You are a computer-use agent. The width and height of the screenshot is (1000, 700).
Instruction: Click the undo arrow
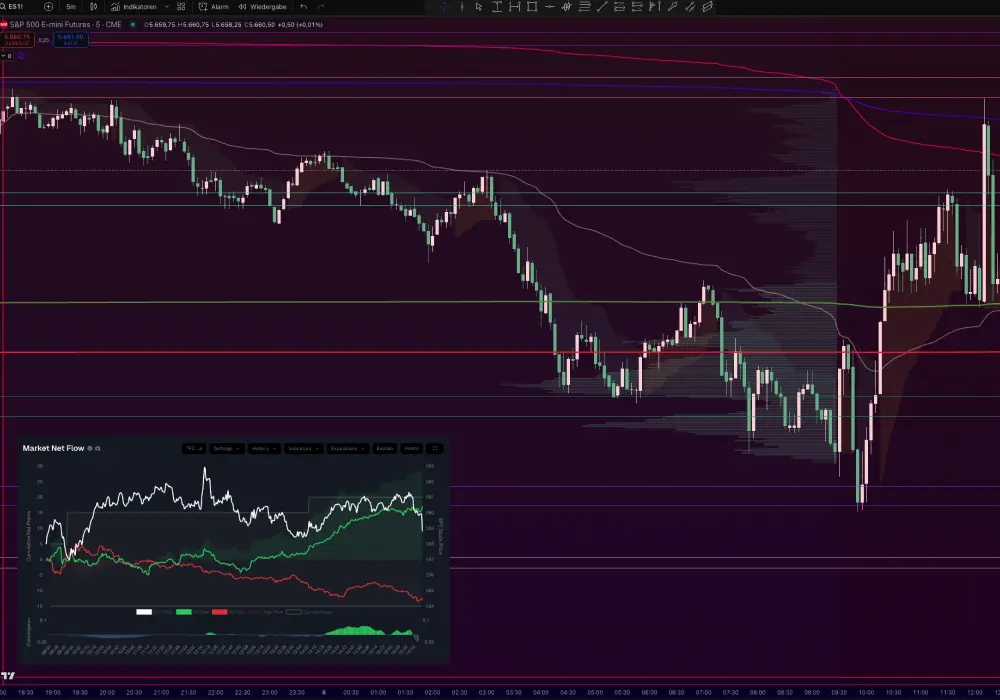[304, 6]
